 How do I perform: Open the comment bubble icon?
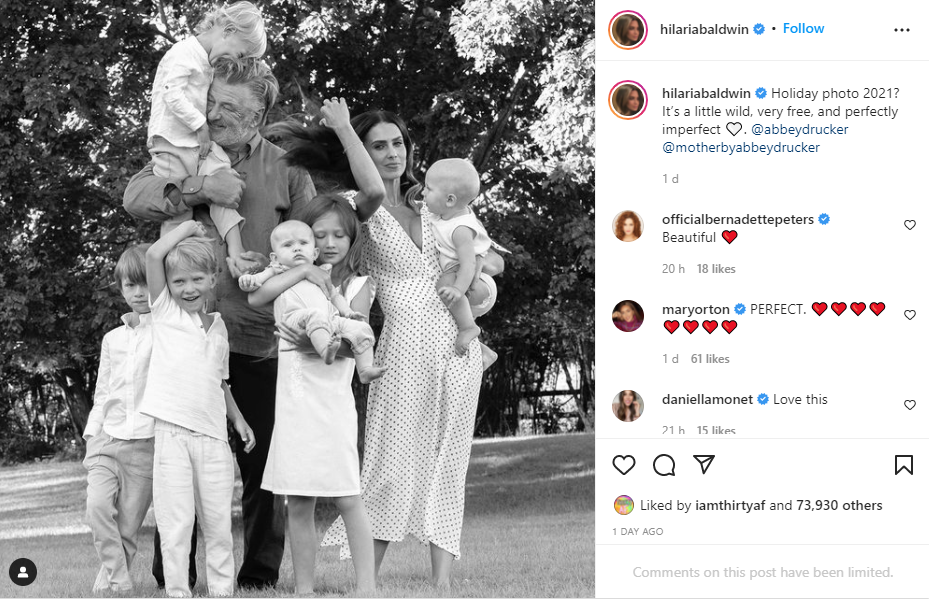664,465
